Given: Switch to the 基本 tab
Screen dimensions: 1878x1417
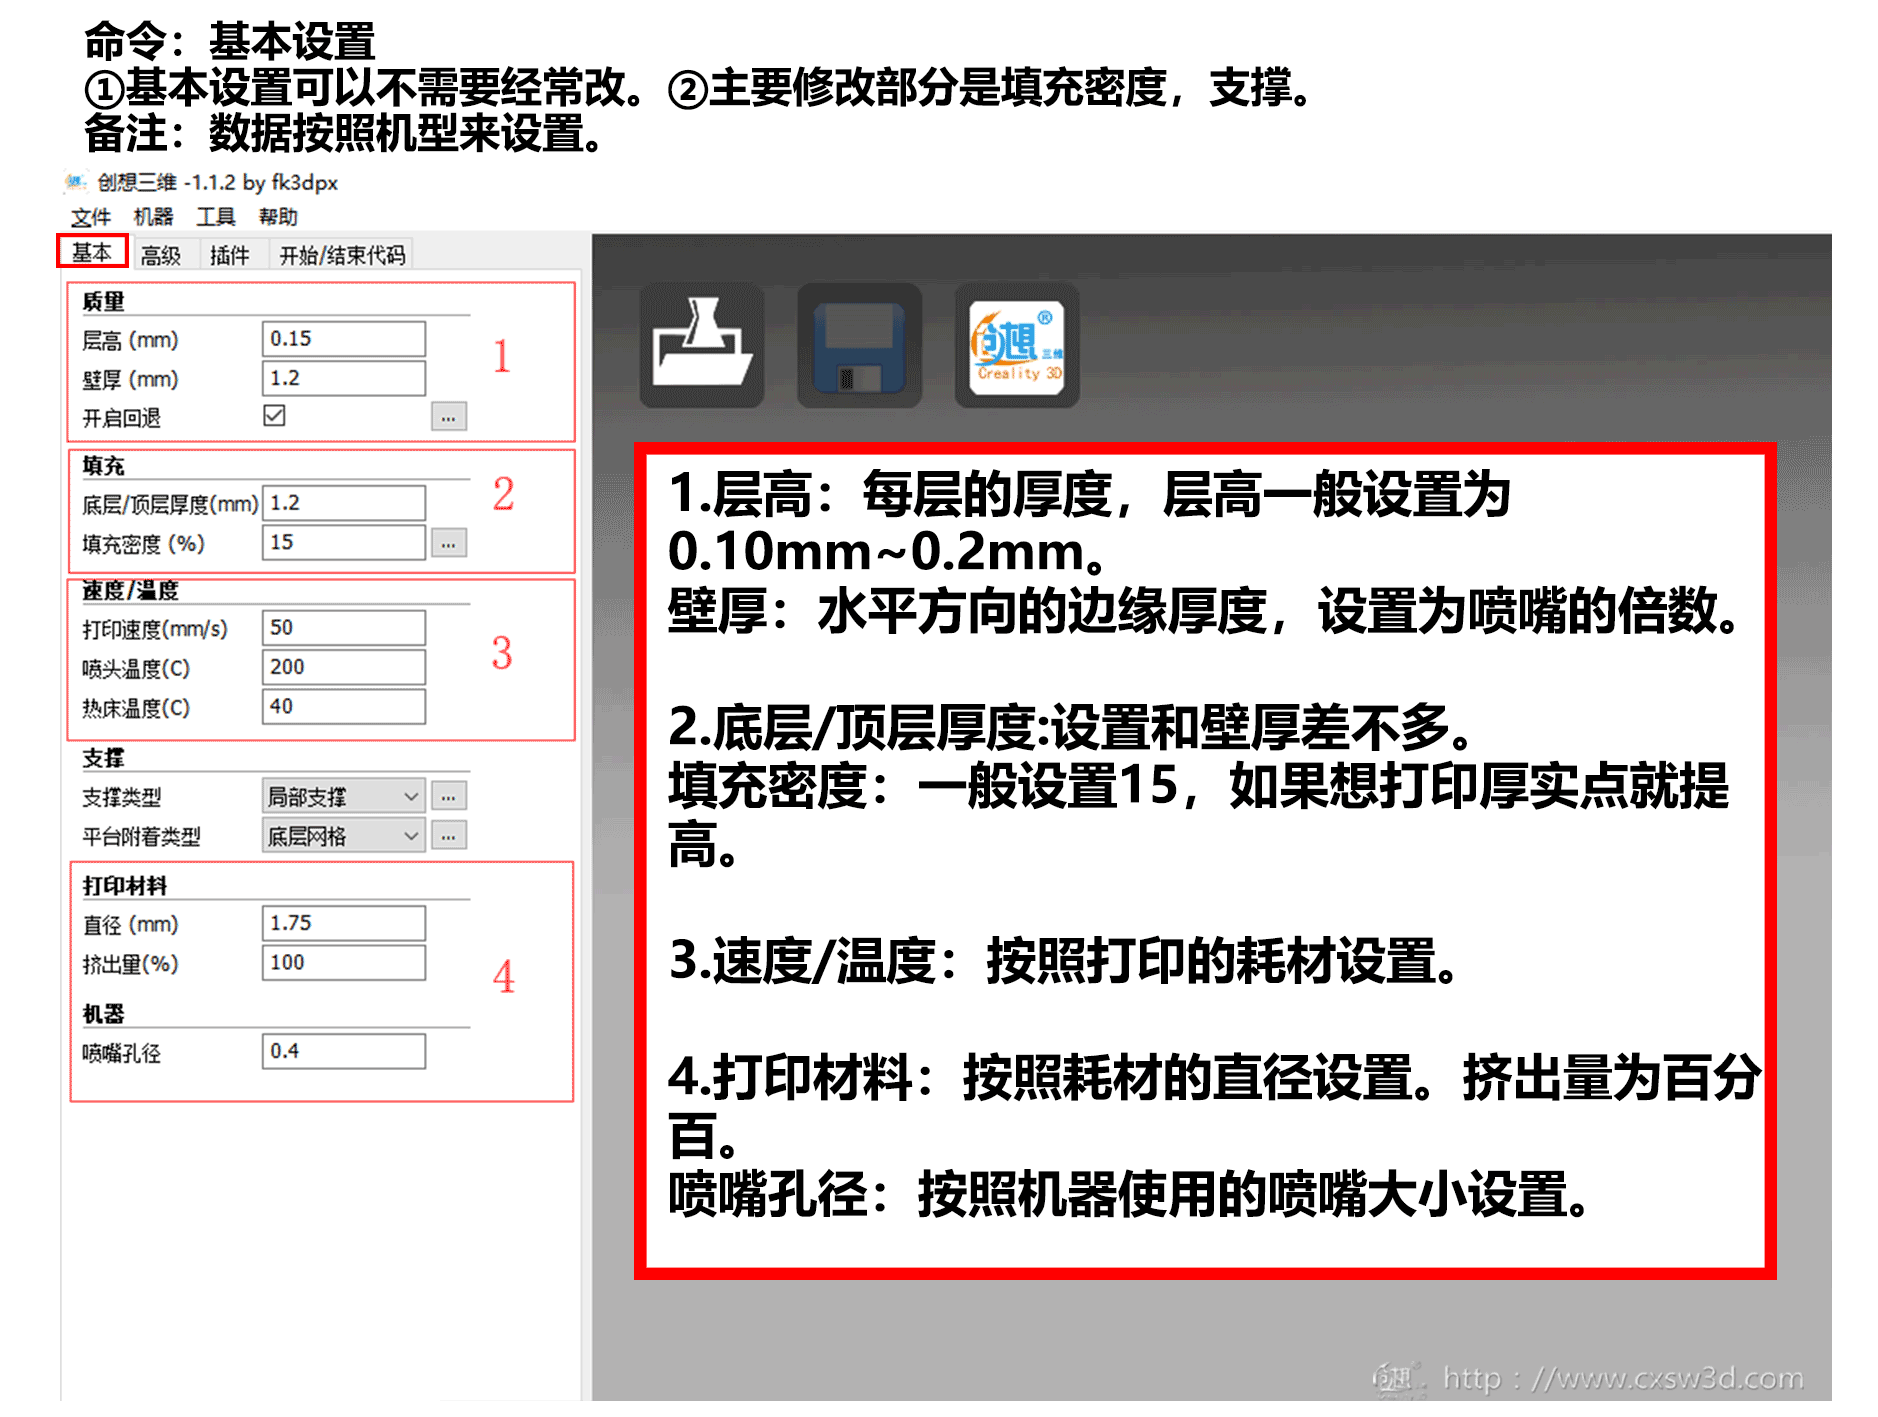Looking at the screenshot, I should (x=92, y=252).
